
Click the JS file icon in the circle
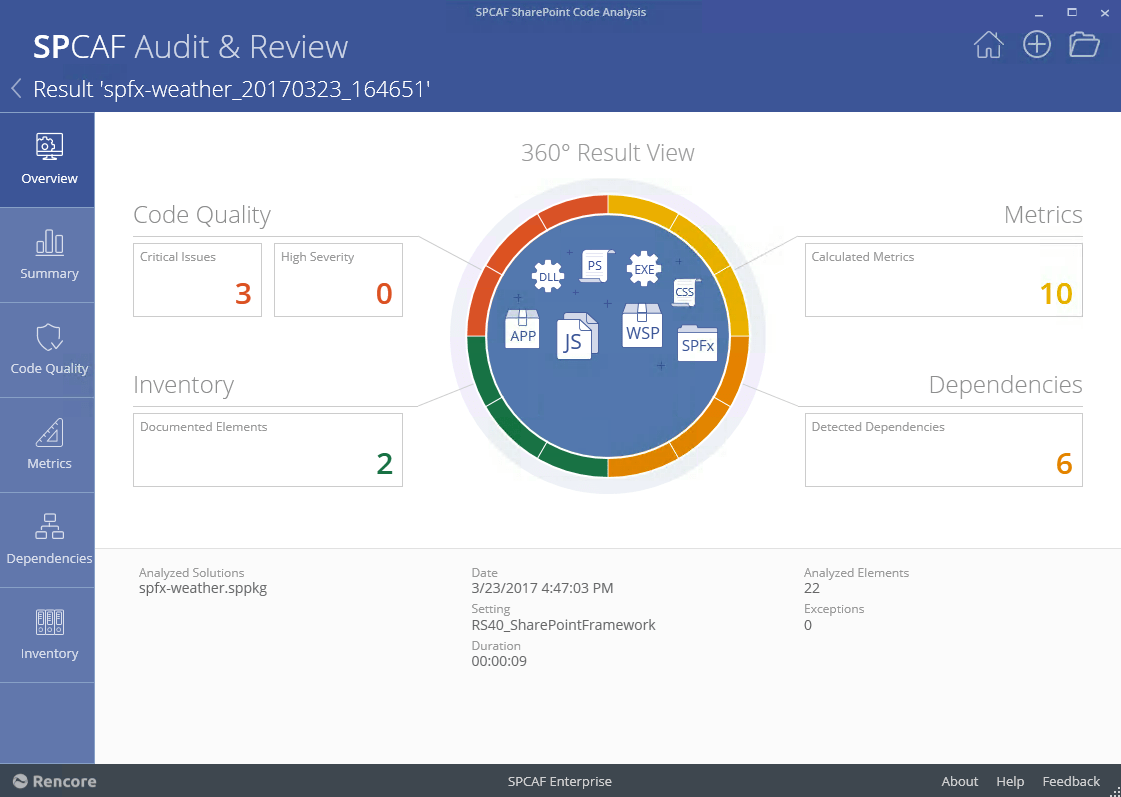(576, 335)
